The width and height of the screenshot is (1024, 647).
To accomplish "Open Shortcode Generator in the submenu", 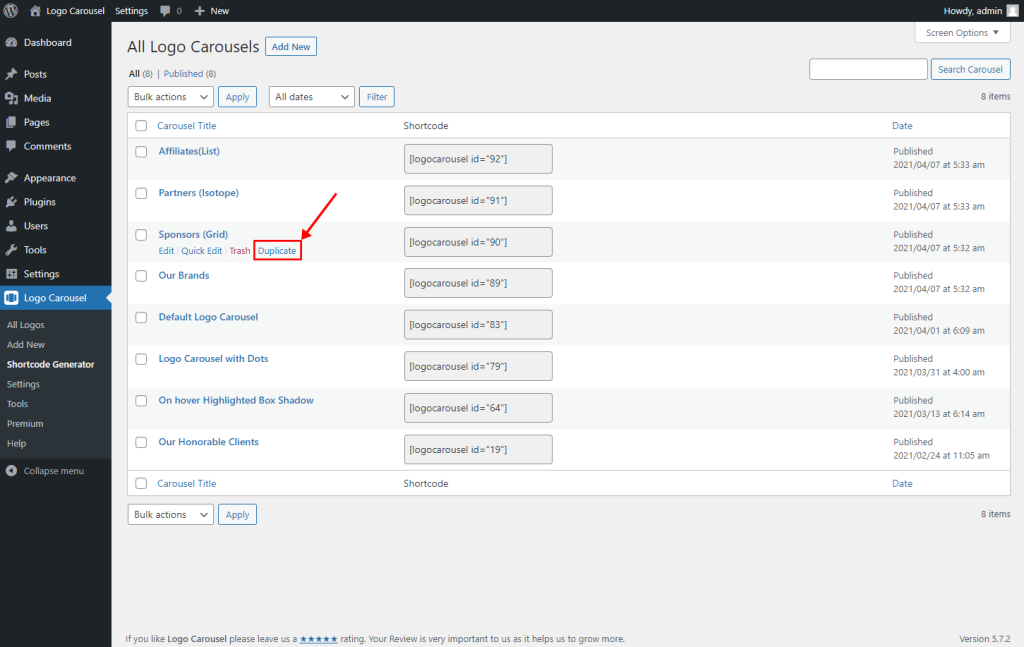I will (48, 364).
